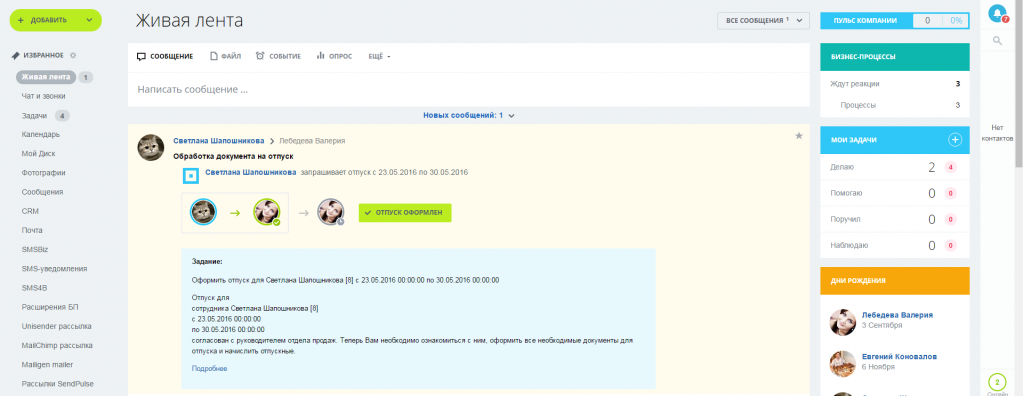Click the Online contacts counter circle
Screen dimensions: 1023x396
point(997,382)
